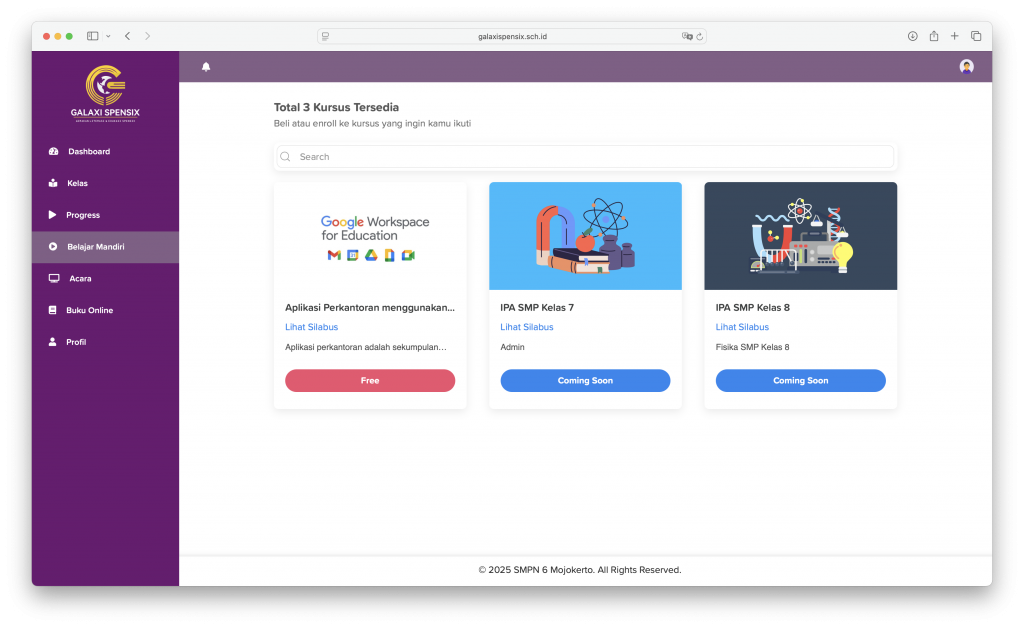
Task: Go forward with Safari forward arrow
Action: point(148,37)
